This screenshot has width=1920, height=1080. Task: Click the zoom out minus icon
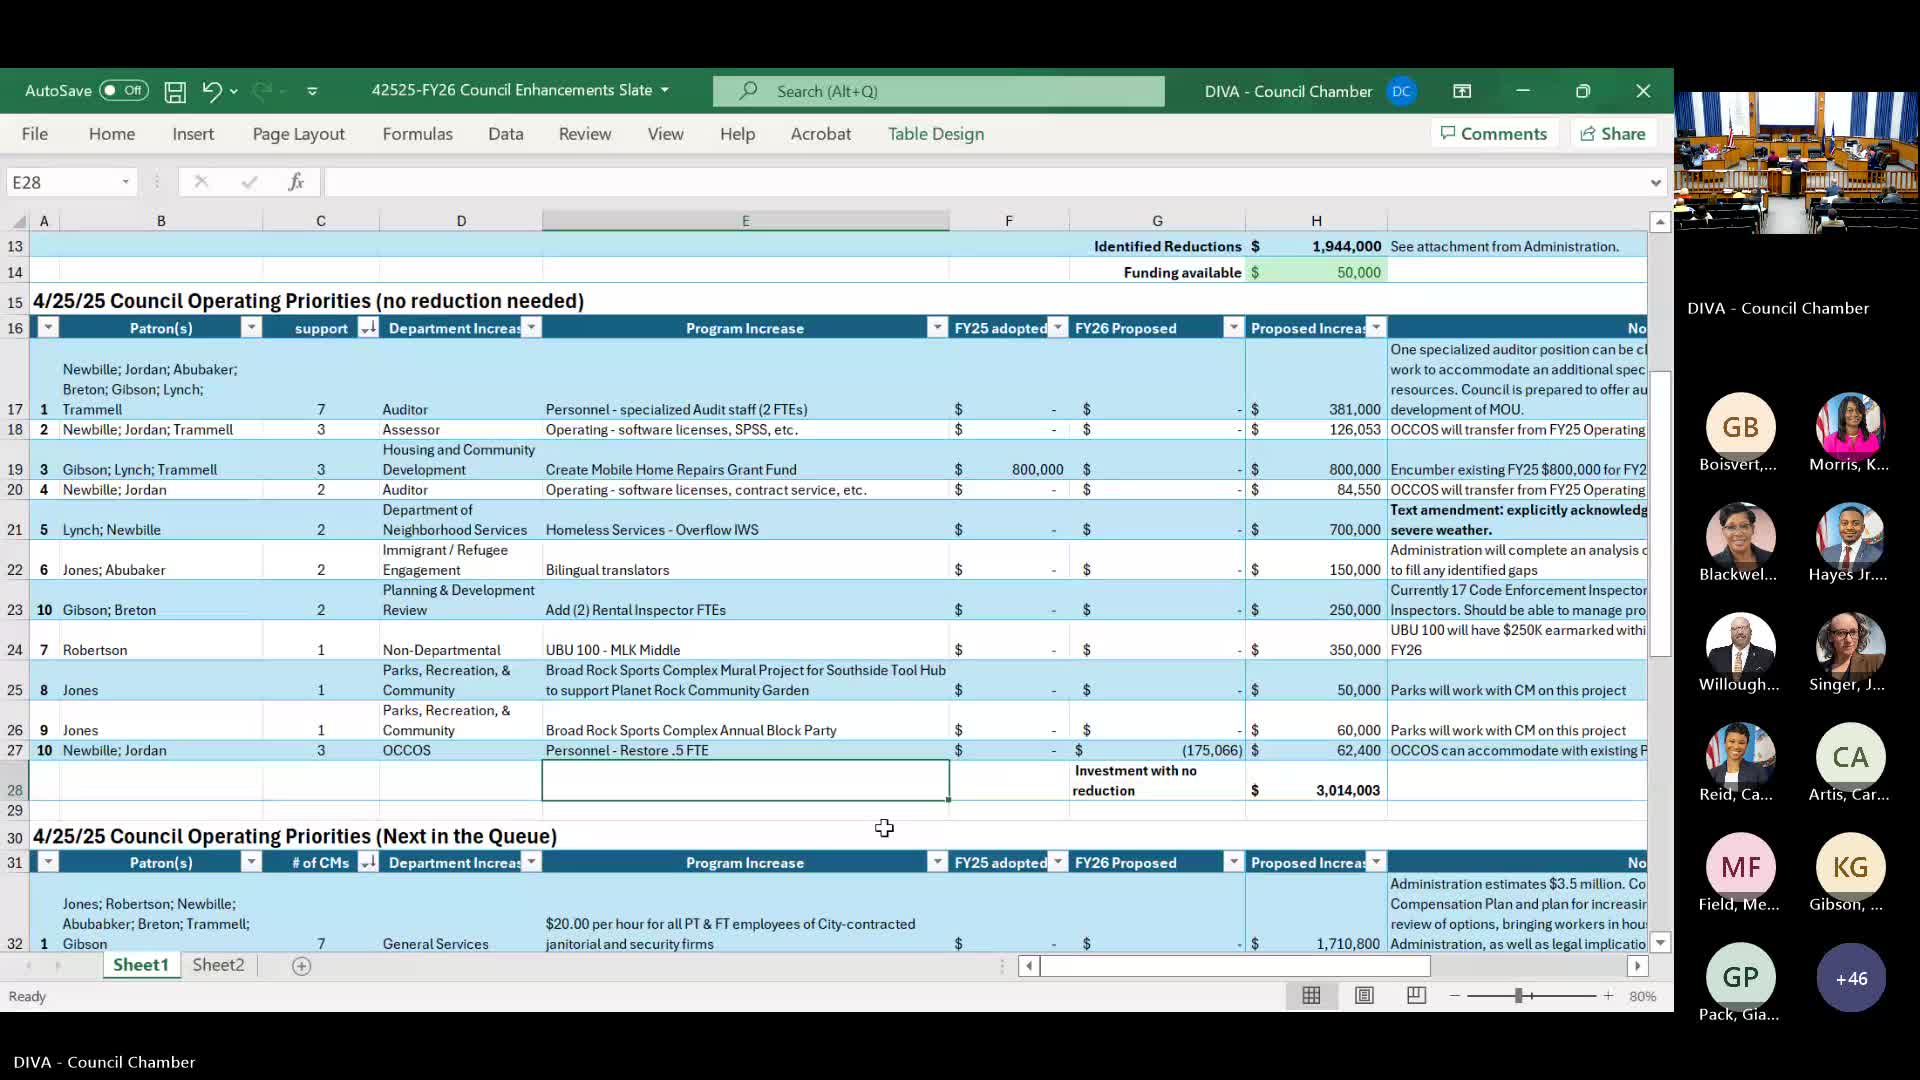tap(1455, 996)
